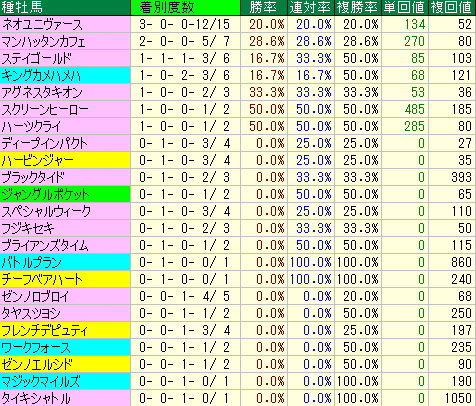476x406 pixels.
Task: Click the 0- 0- 1- 4/ 5 record cell
Action: pos(185,297)
